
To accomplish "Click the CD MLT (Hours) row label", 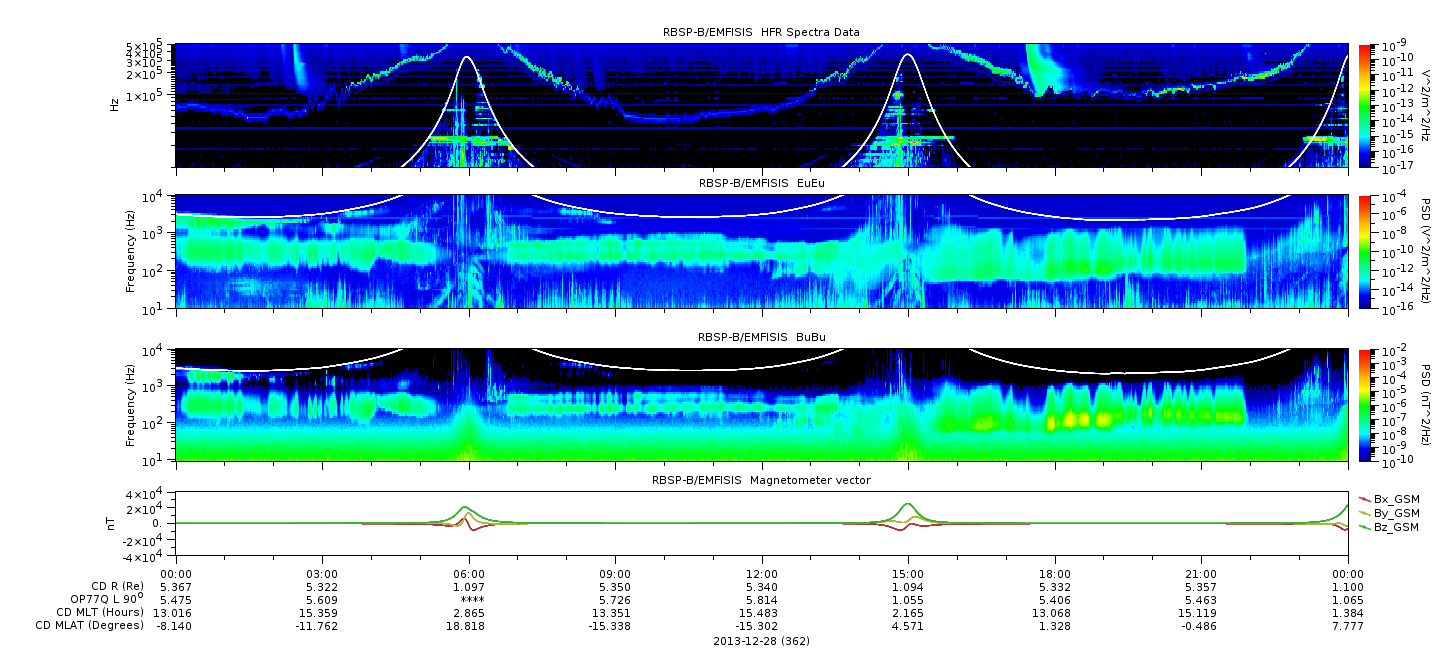I will (100, 612).
